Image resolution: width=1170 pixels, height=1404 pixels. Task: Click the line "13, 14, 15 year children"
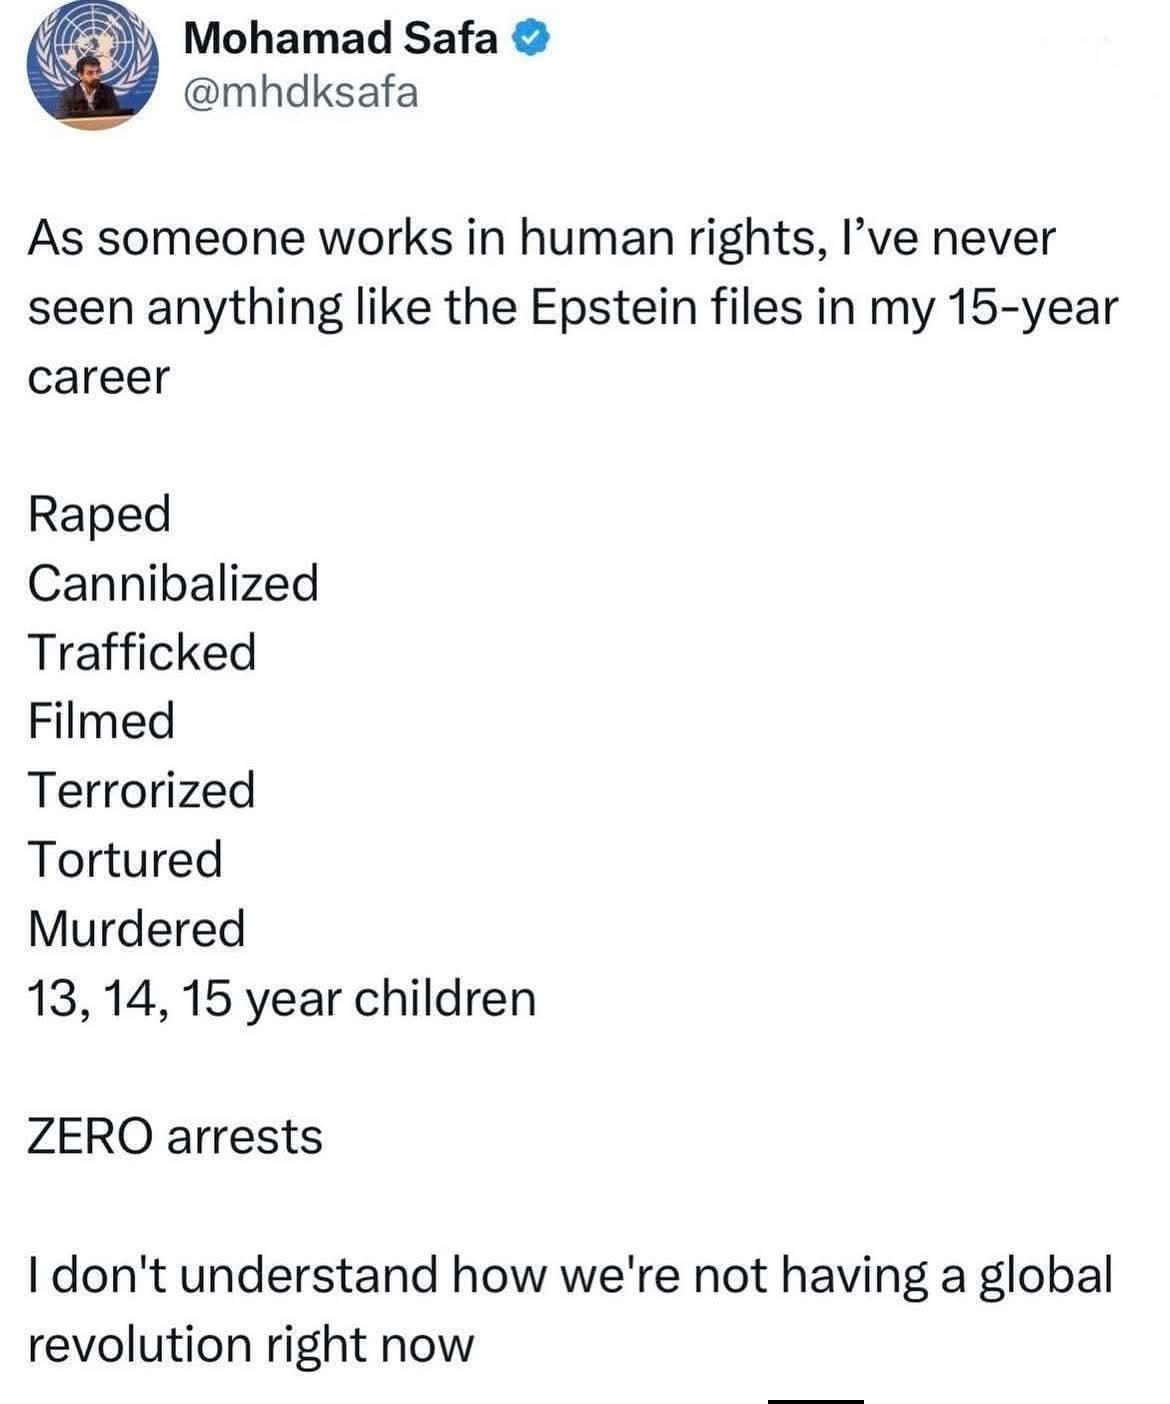point(281,998)
